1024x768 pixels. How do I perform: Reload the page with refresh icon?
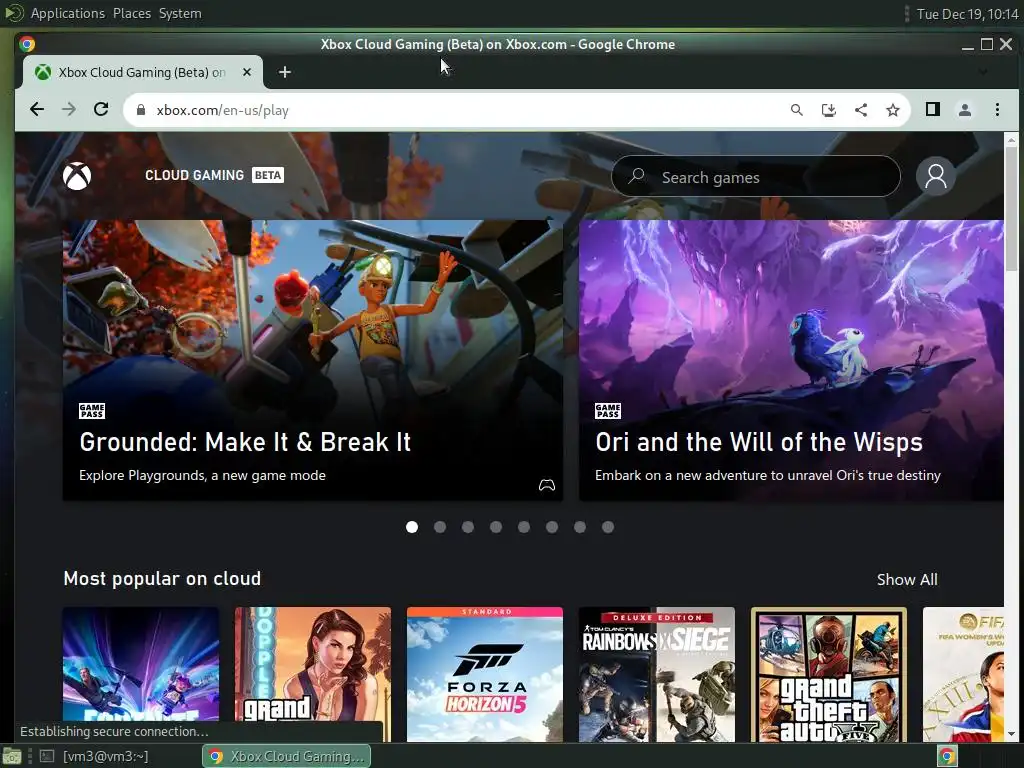click(101, 110)
